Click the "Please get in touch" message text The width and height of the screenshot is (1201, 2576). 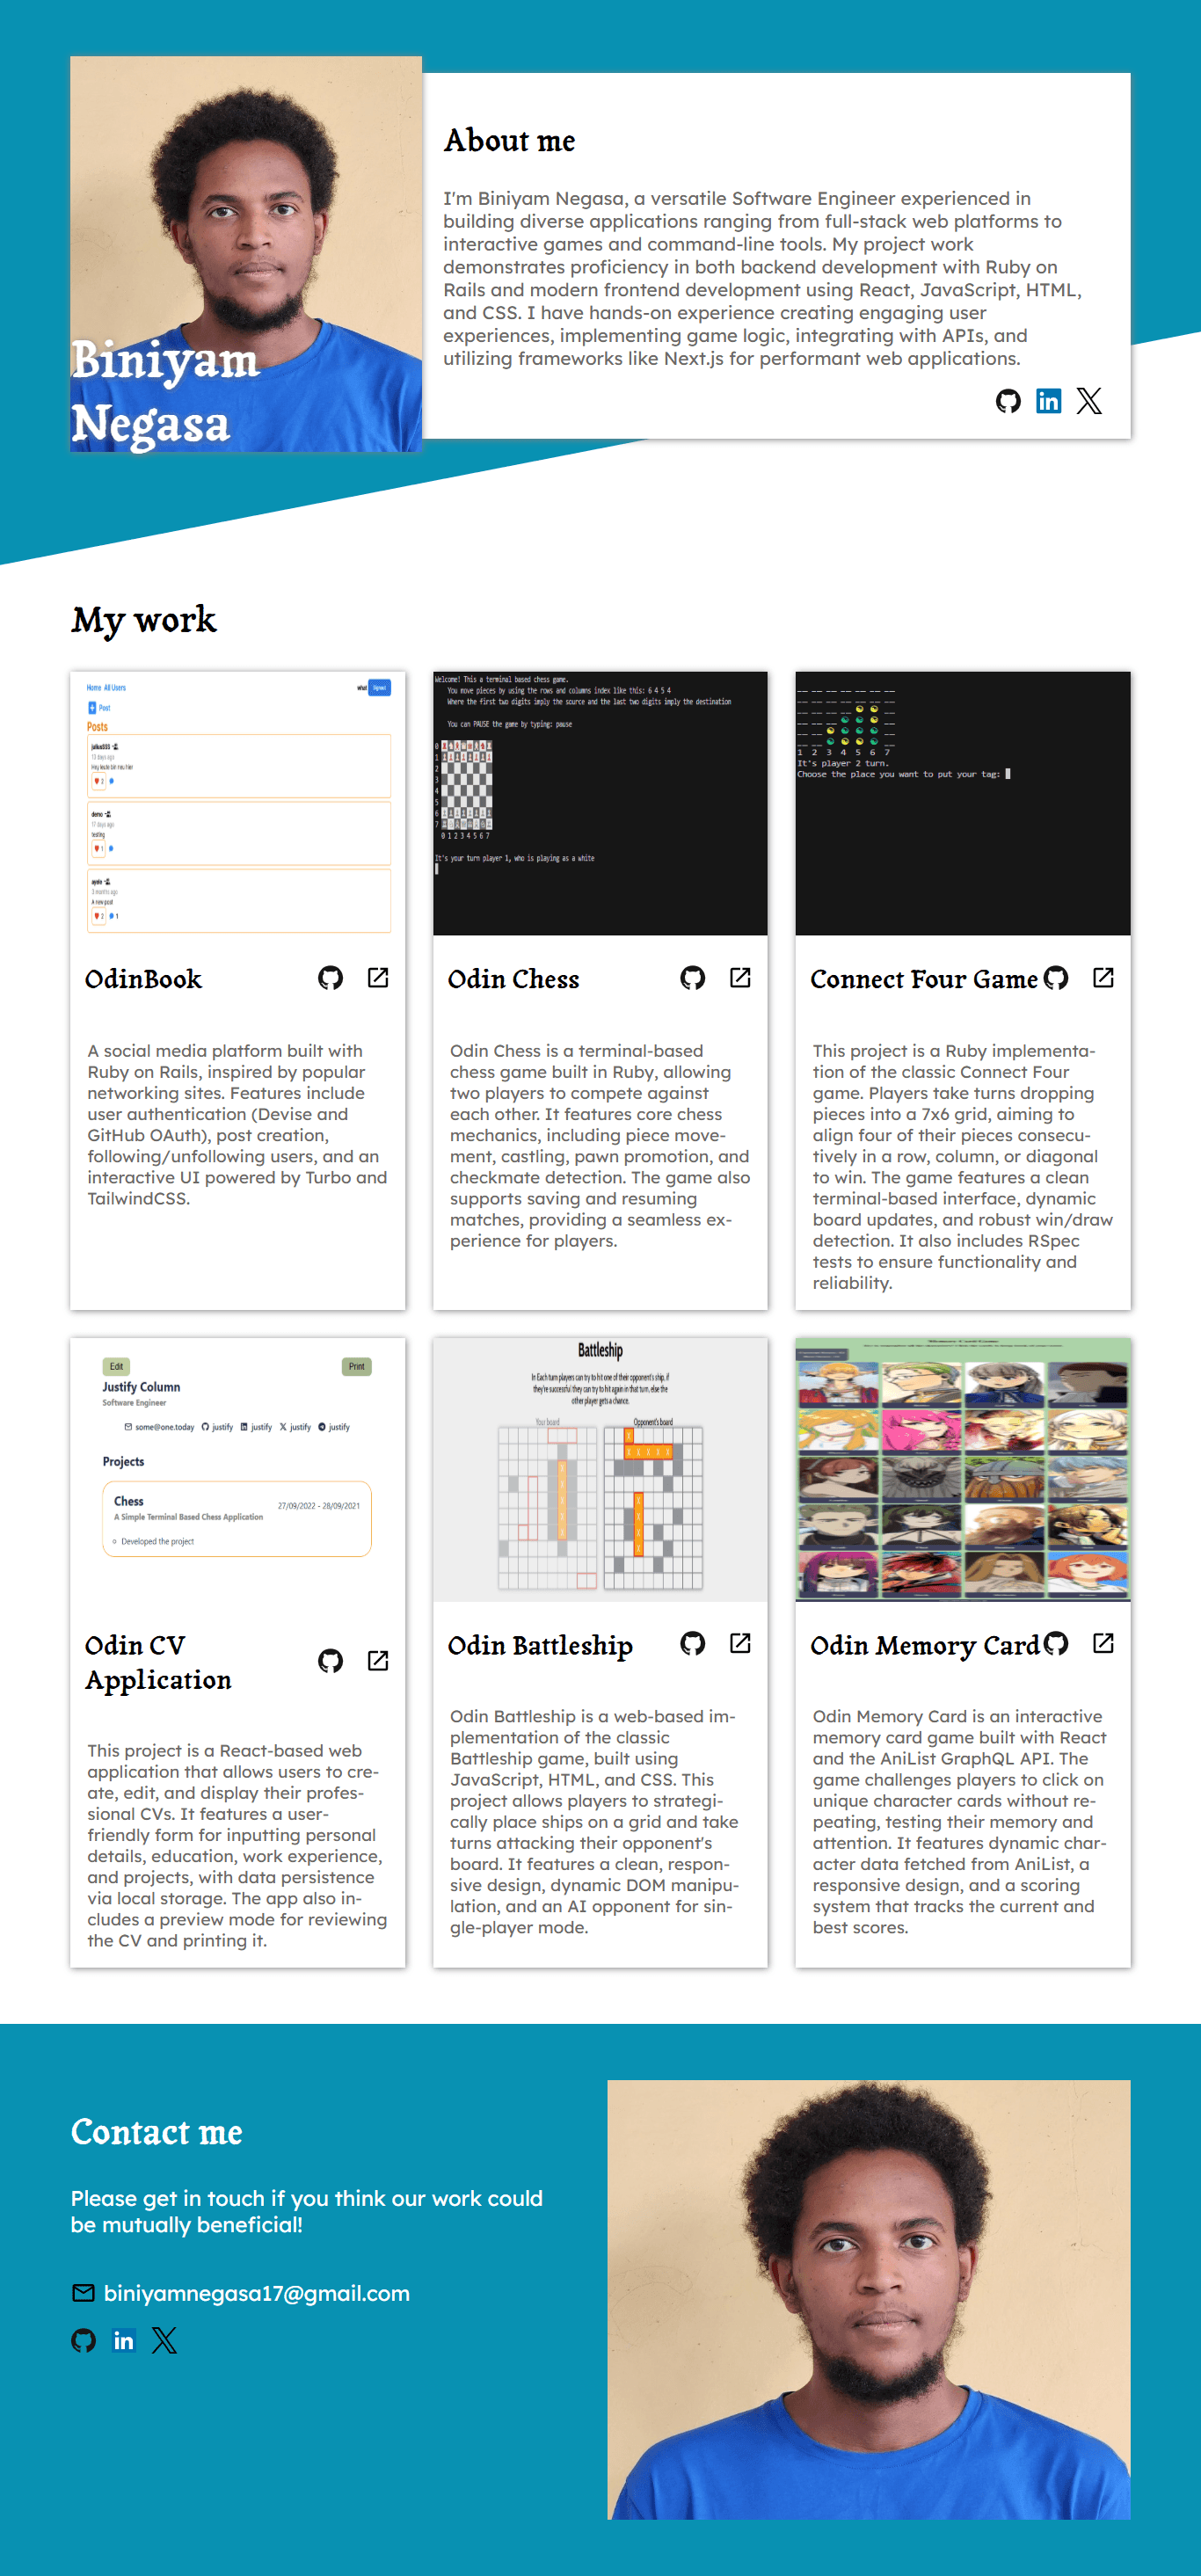point(307,2211)
